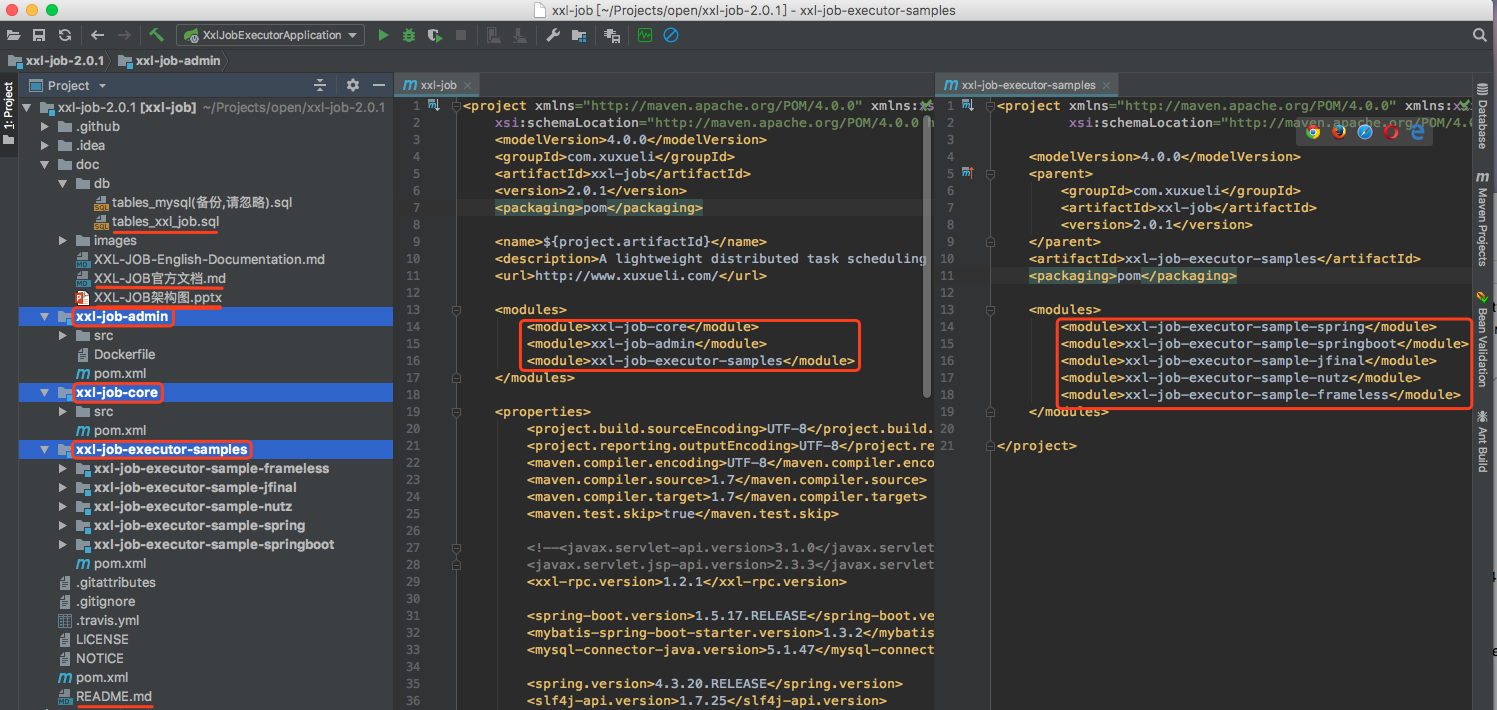Click the line 1 gutter icon in xxl-job editor
The height and width of the screenshot is (710, 1497).
pyautogui.click(x=432, y=105)
